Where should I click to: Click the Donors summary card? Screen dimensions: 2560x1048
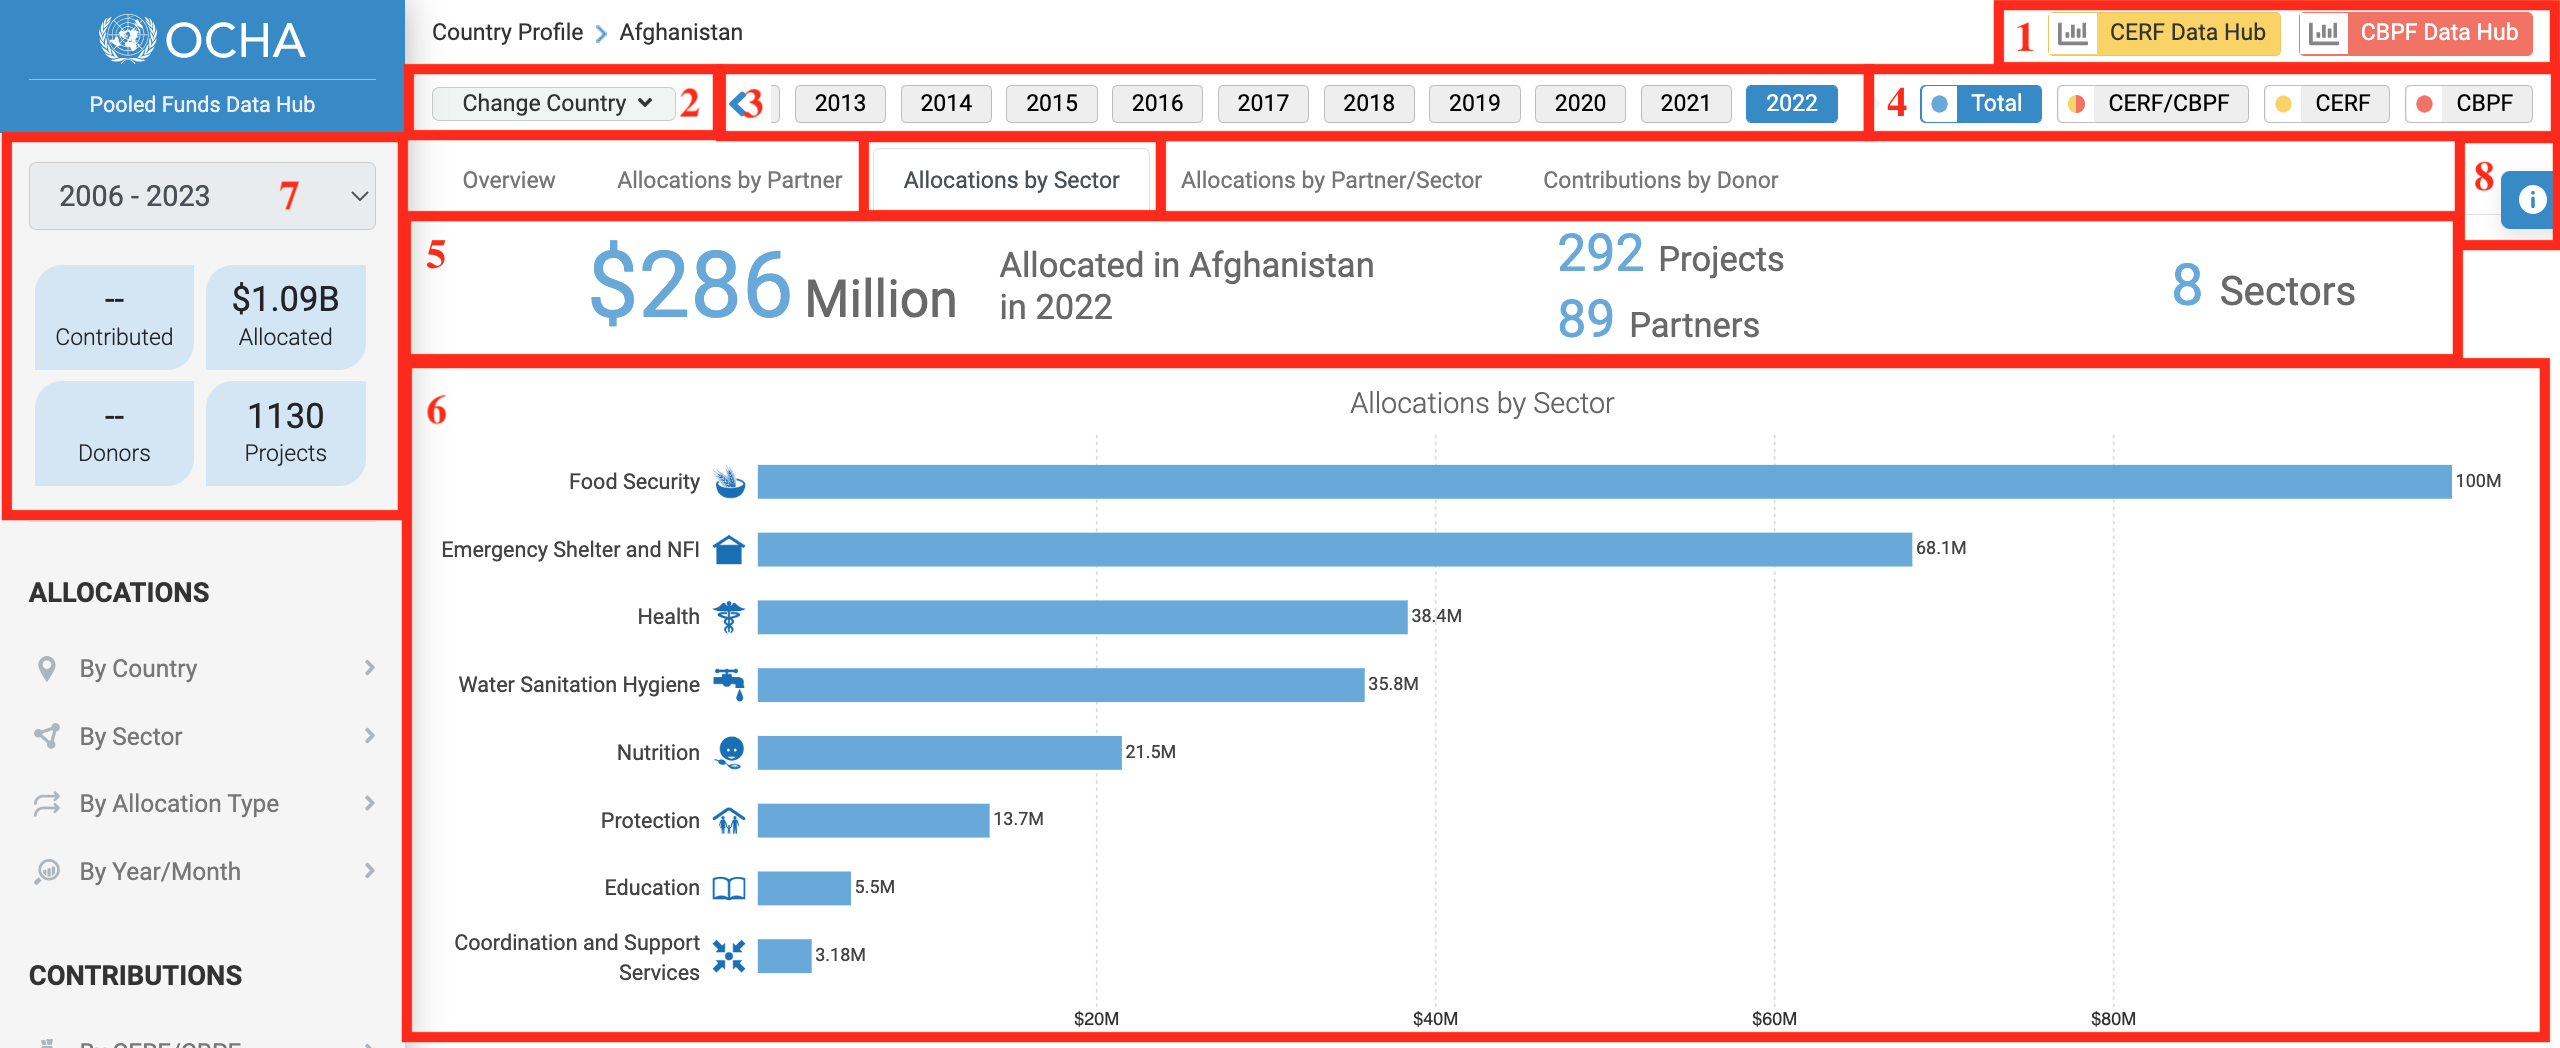click(114, 433)
